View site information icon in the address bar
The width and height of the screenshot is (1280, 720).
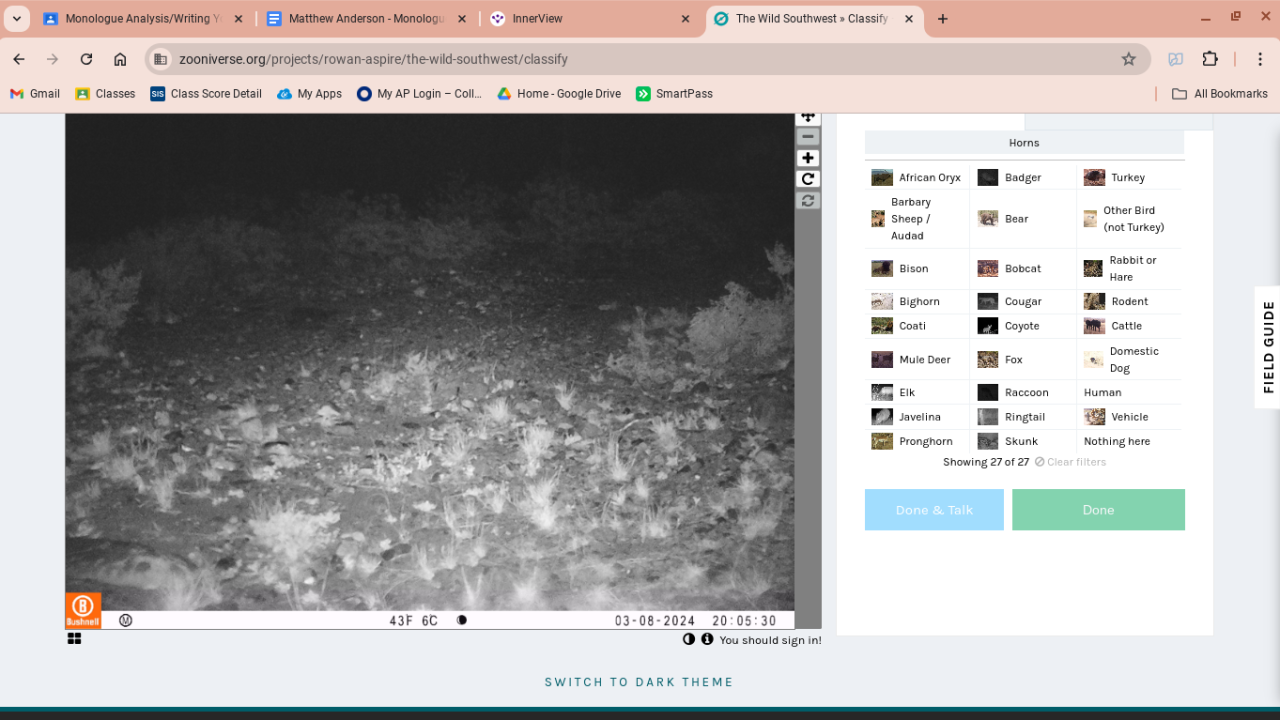[x=161, y=59]
